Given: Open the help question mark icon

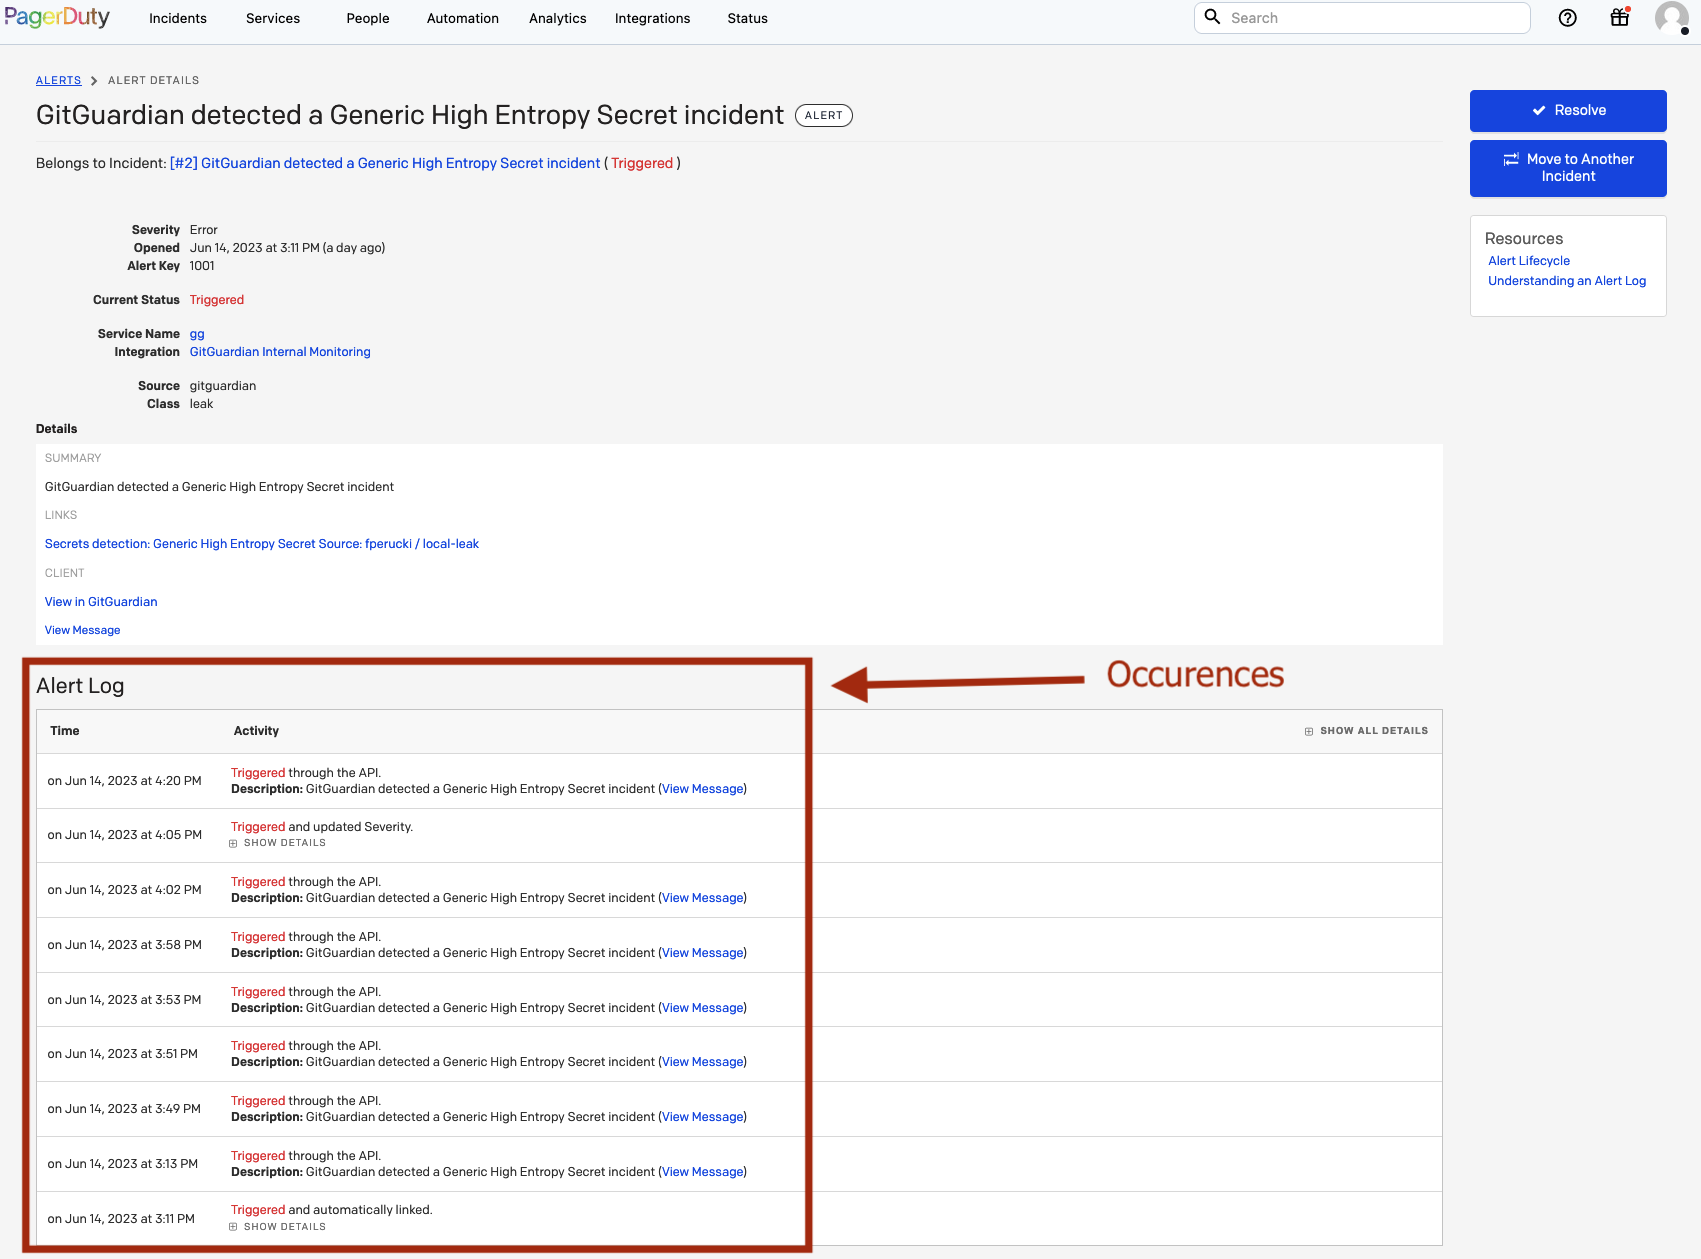Looking at the screenshot, I should pos(1567,18).
